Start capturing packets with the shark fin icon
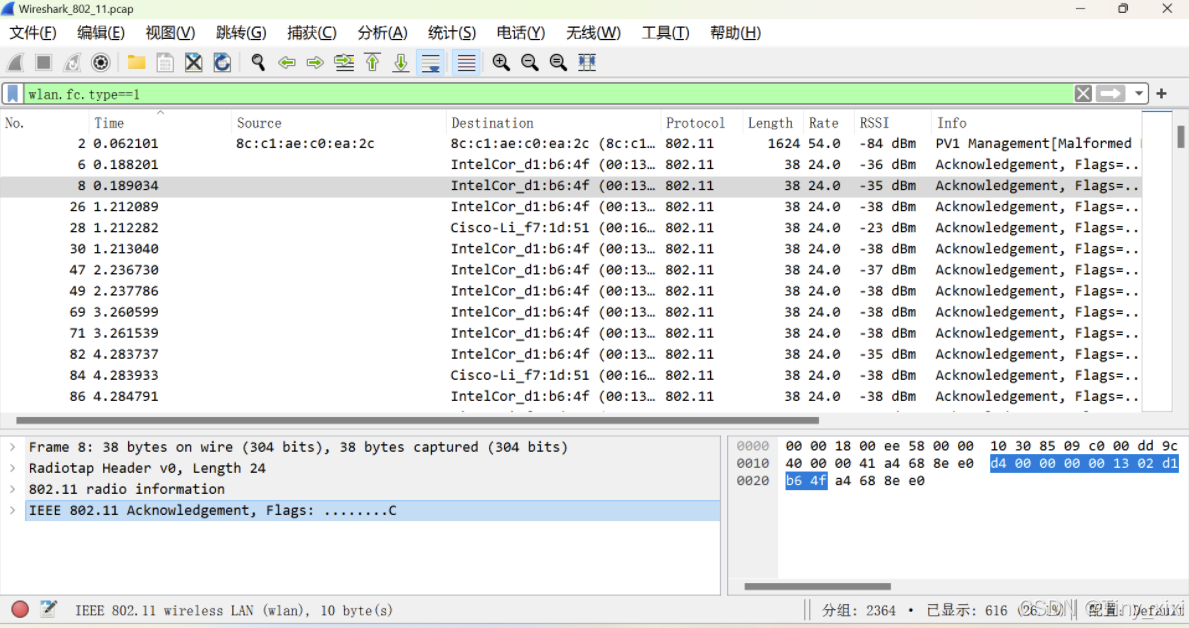Screen dimensions: 1189x628 [x=14, y=62]
